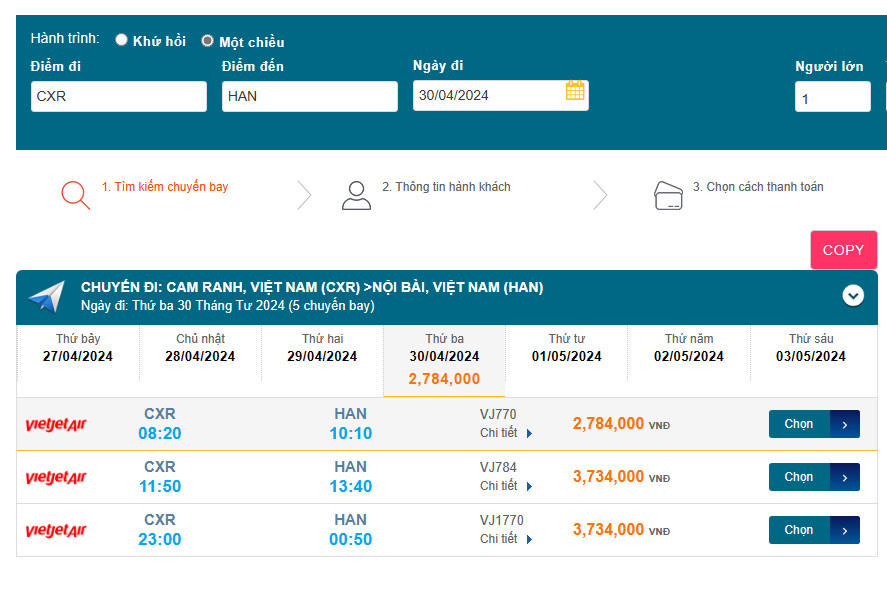Show Chi tiết details for flight VJ1770
The height and width of the screenshot is (596, 887).
point(506,539)
